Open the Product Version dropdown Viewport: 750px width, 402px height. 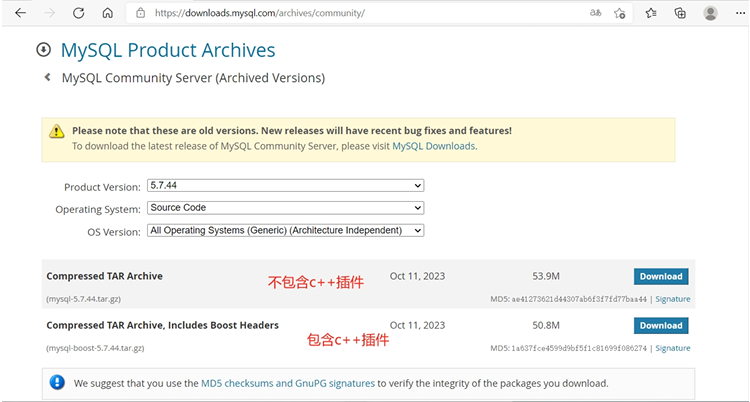tap(286, 185)
